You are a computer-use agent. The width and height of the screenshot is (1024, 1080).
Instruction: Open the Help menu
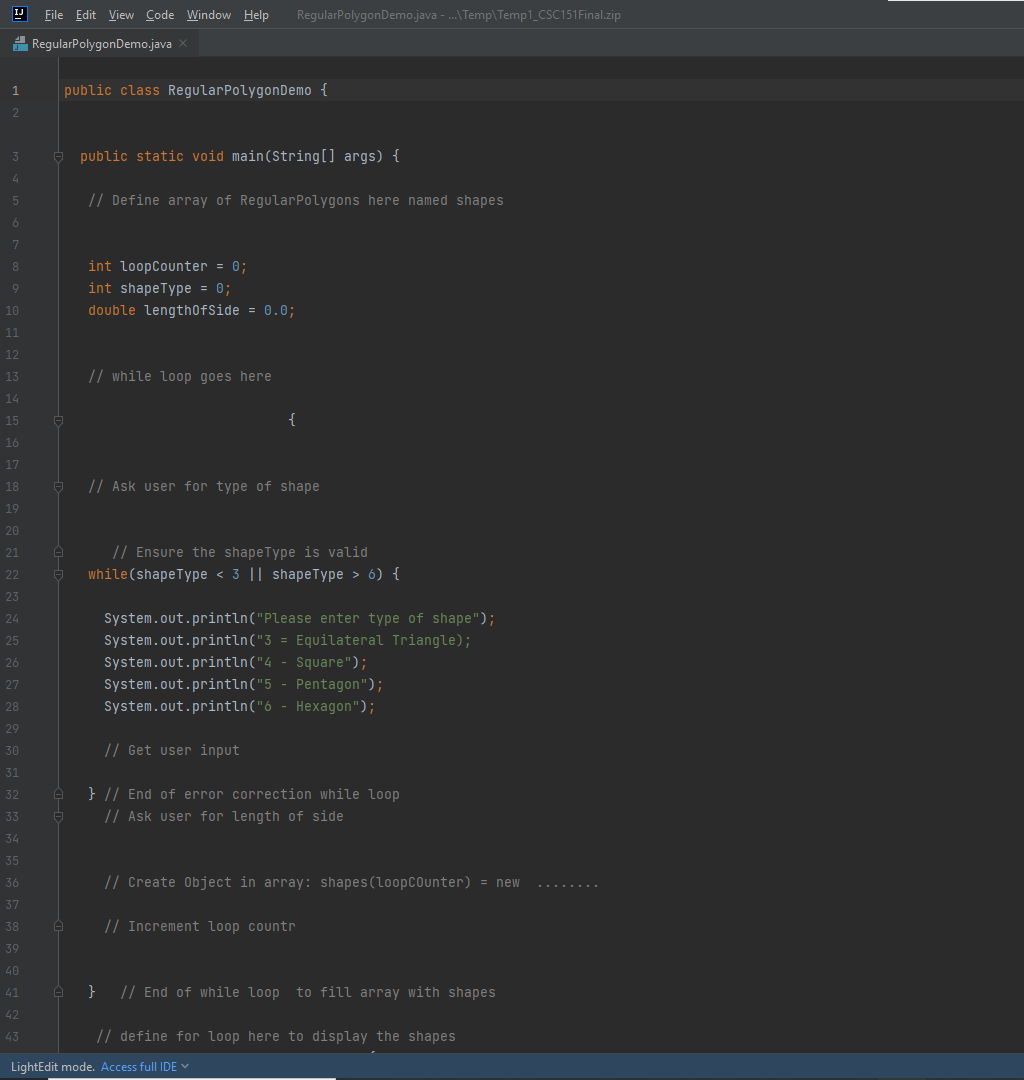point(255,14)
